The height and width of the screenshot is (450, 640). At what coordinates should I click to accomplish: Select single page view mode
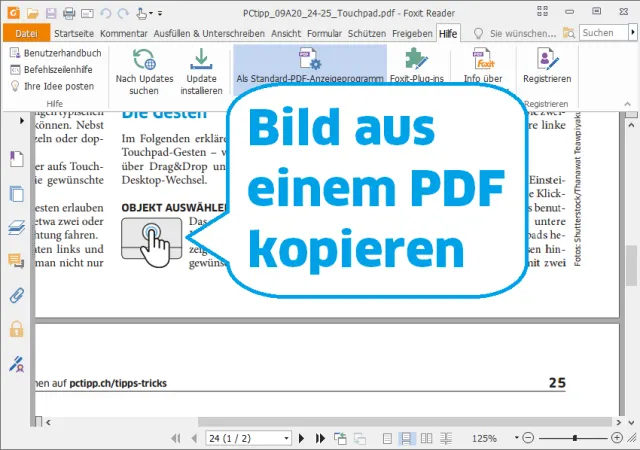point(387,439)
